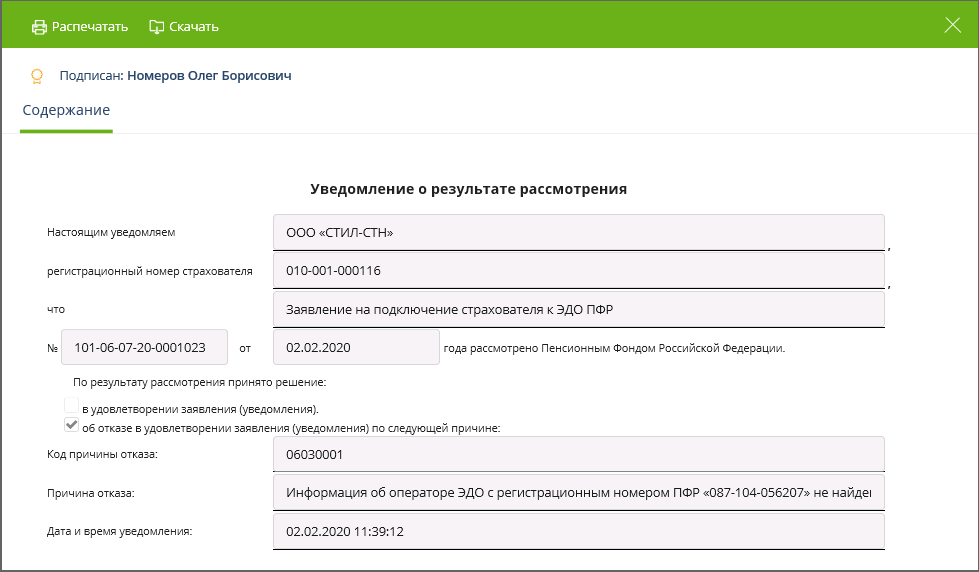Click the date field showing 02.02.2020
Image resolution: width=979 pixels, height=572 pixels.
(355, 348)
